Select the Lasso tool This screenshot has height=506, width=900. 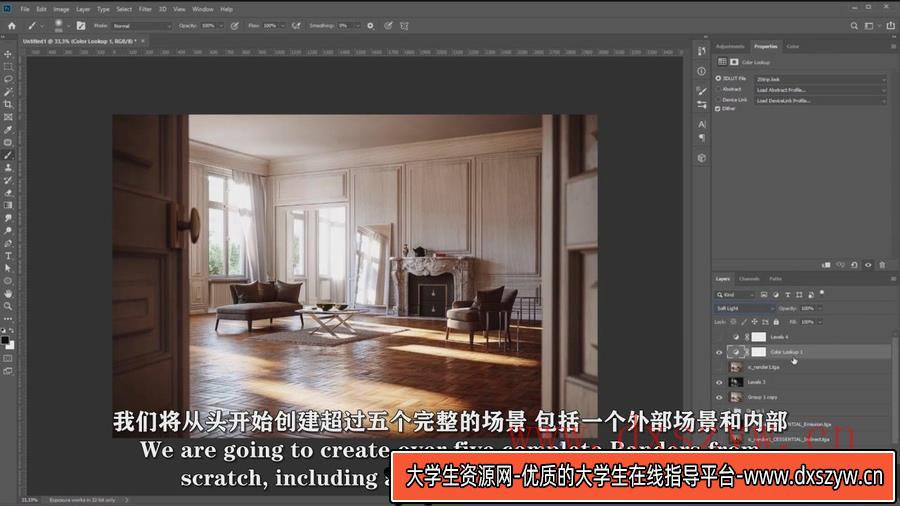[8, 79]
